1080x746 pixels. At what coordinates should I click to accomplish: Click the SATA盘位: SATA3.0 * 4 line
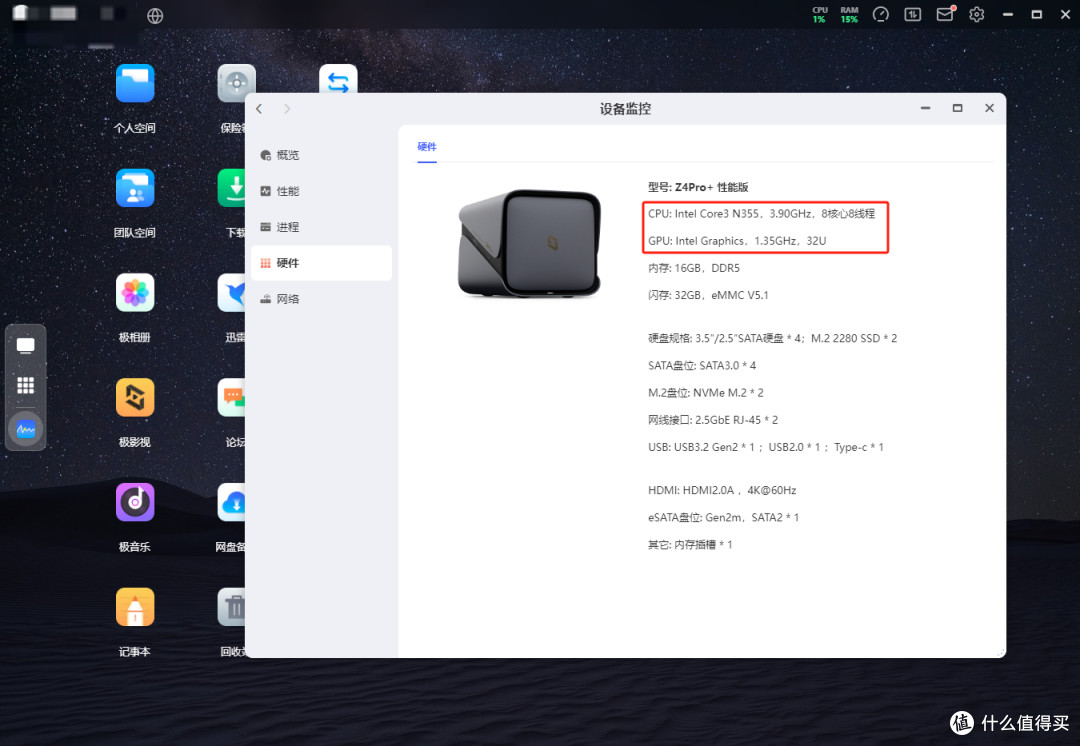(x=702, y=365)
